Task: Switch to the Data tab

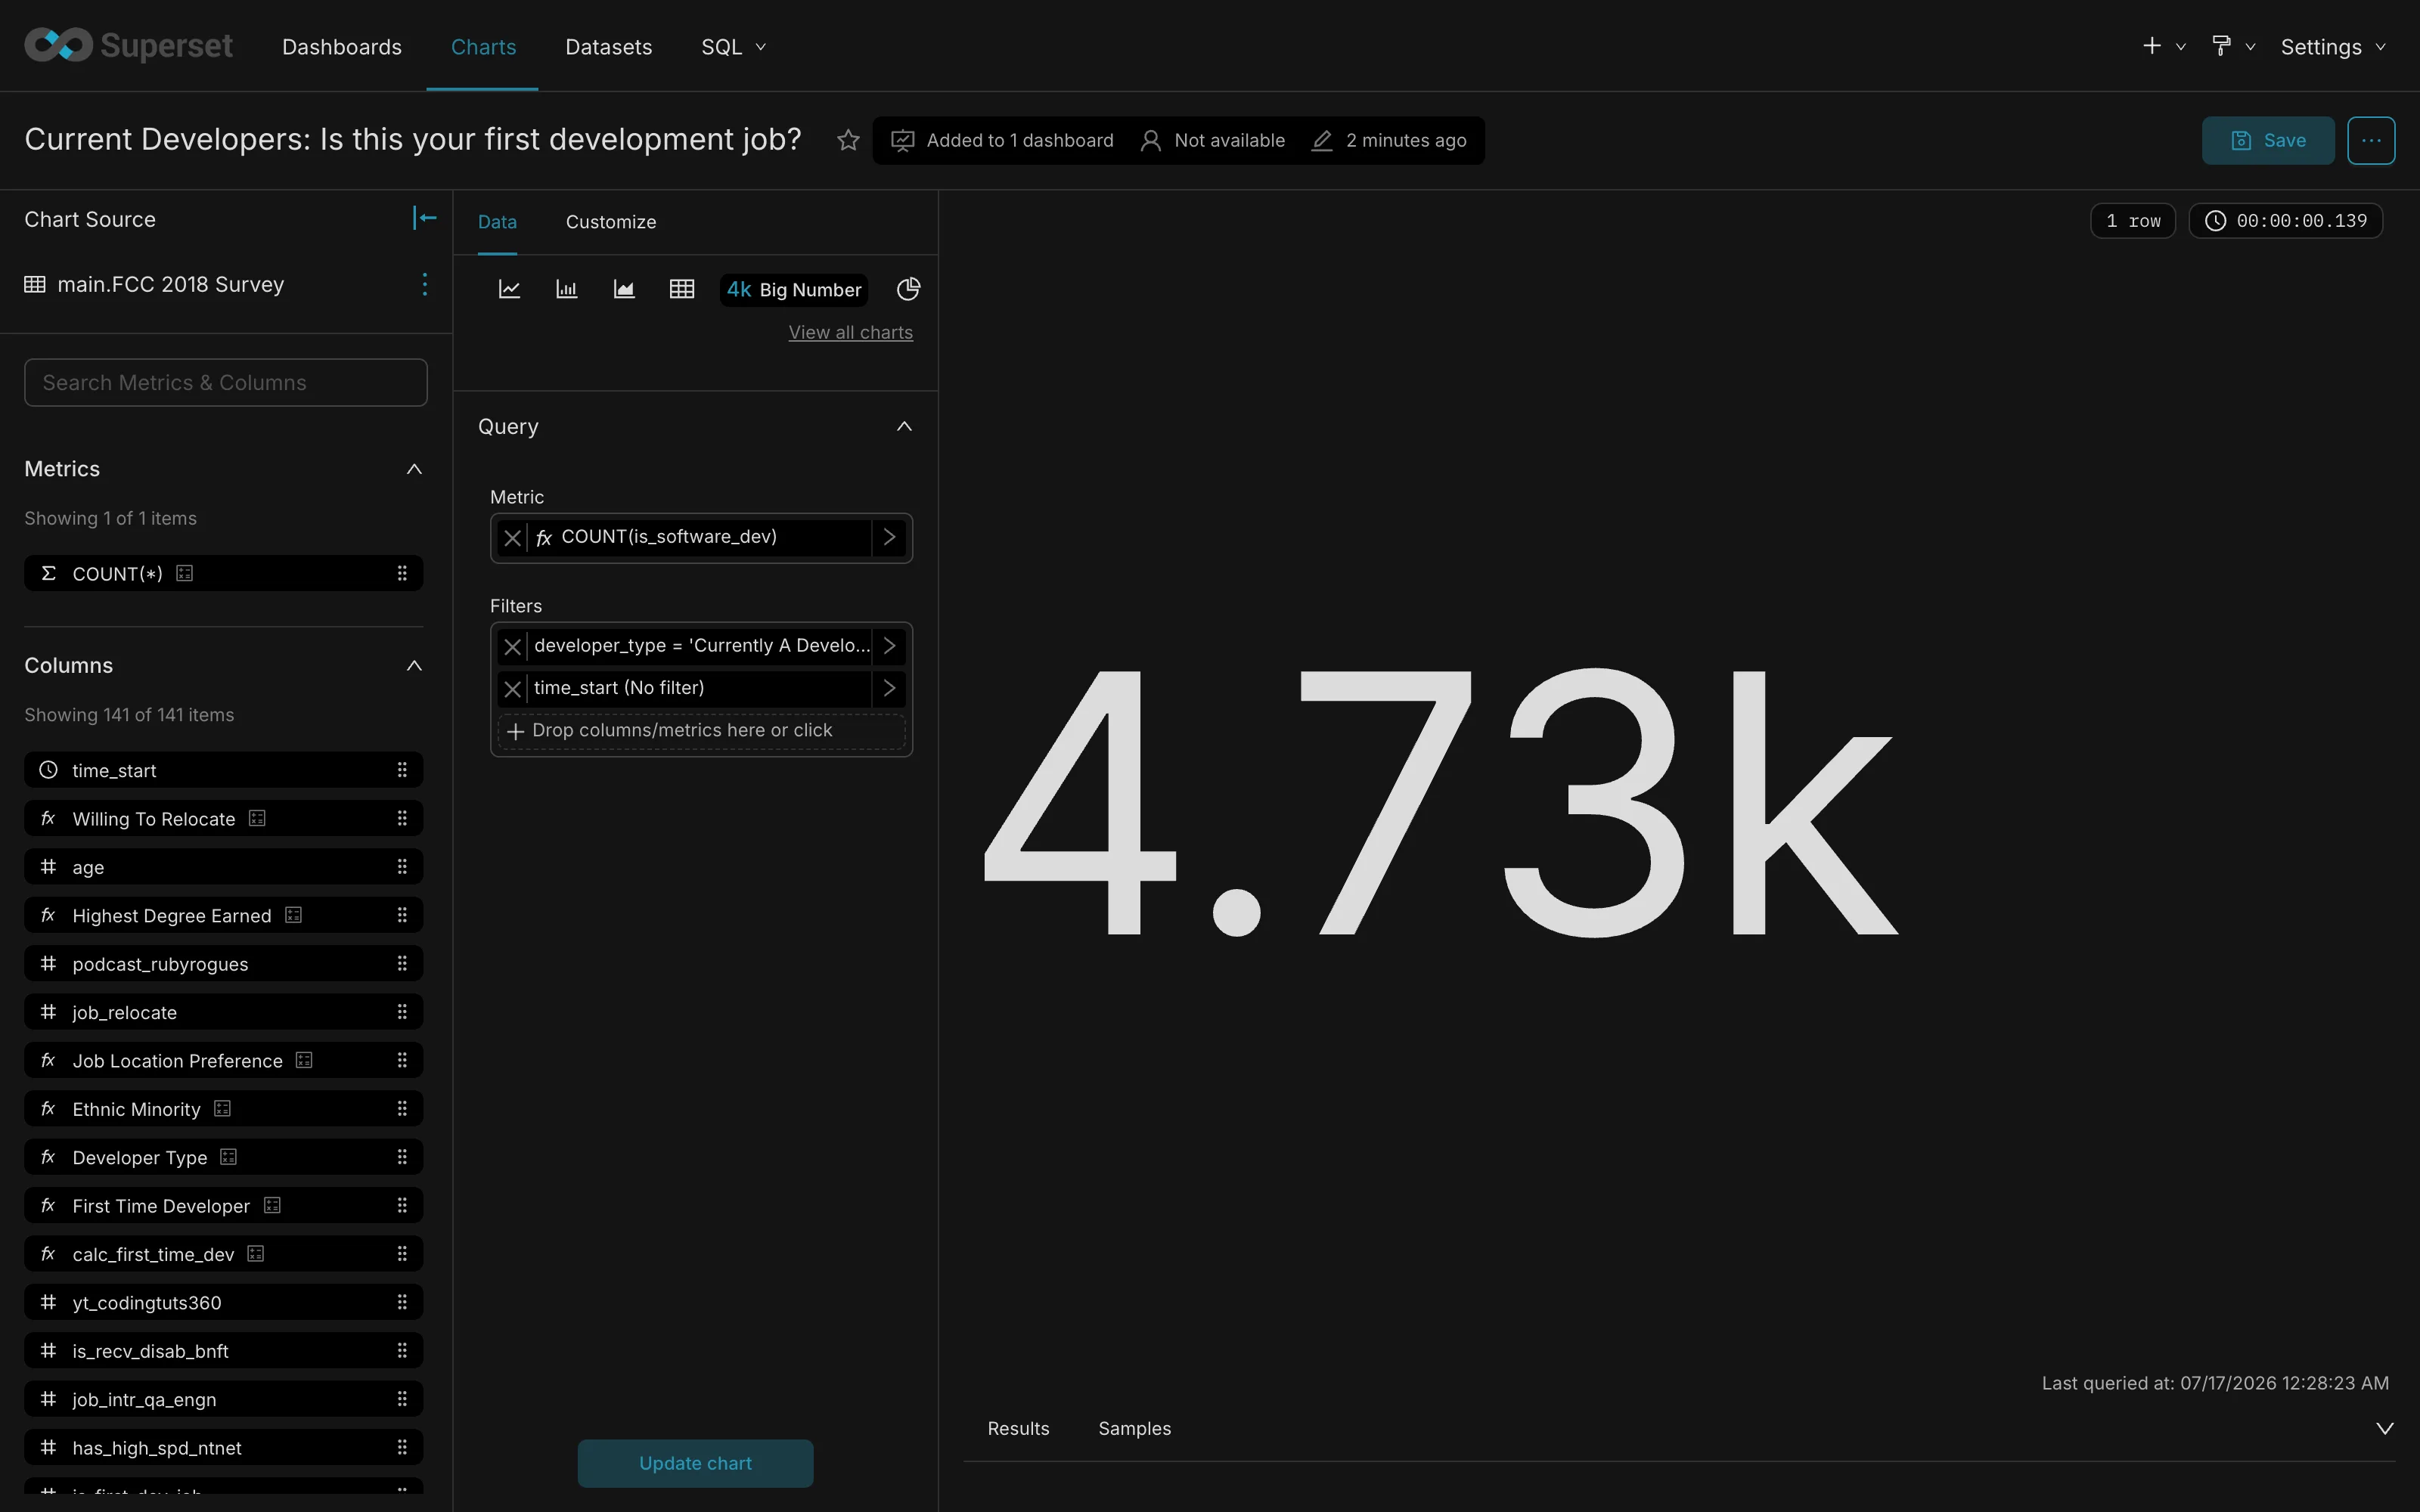Action: 497,222
